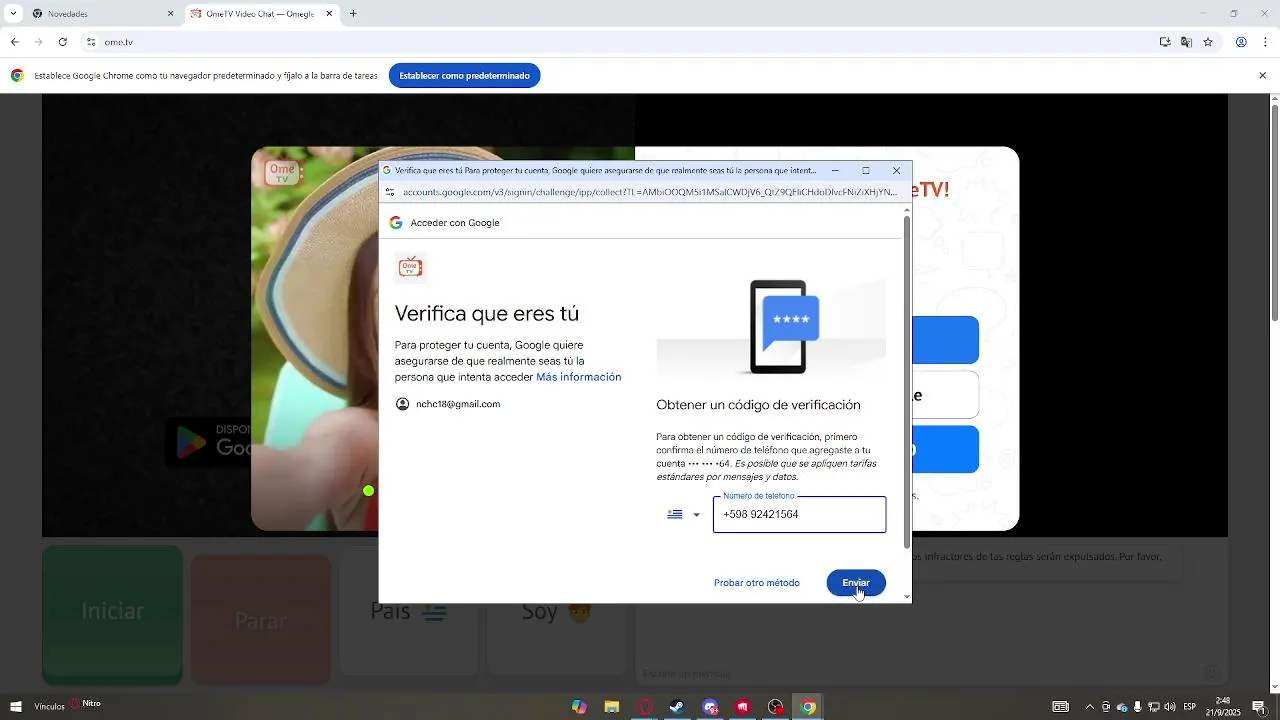Image resolution: width=1280 pixels, height=720 pixels.
Task: Open Steam from the taskbar
Action: pos(677,707)
